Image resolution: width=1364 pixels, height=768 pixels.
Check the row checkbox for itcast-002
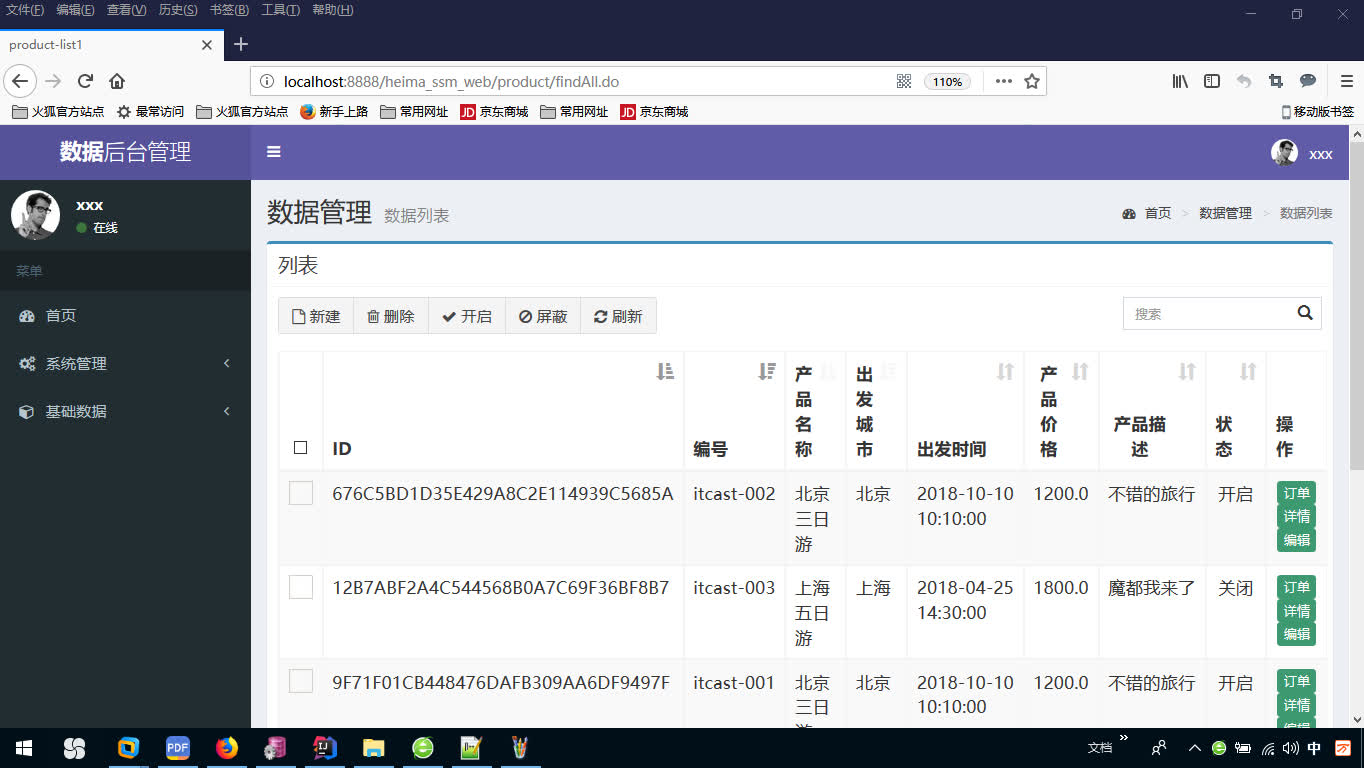[x=301, y=494]
